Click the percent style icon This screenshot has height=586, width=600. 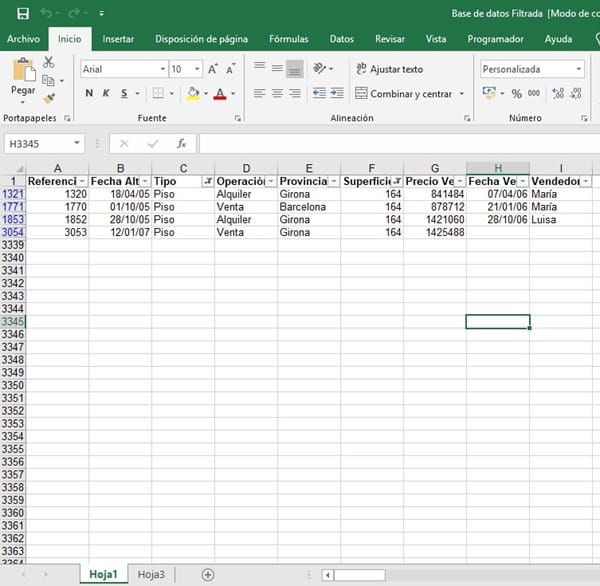[517, 93]
